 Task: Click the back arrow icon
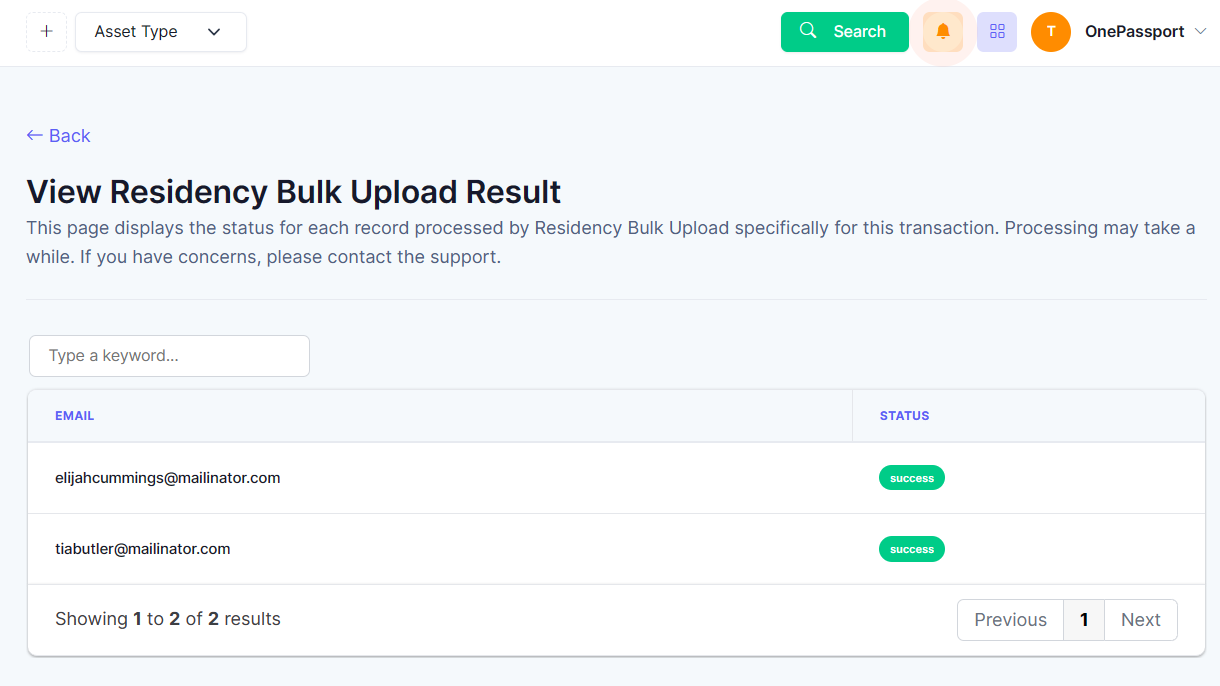[35, 135]
